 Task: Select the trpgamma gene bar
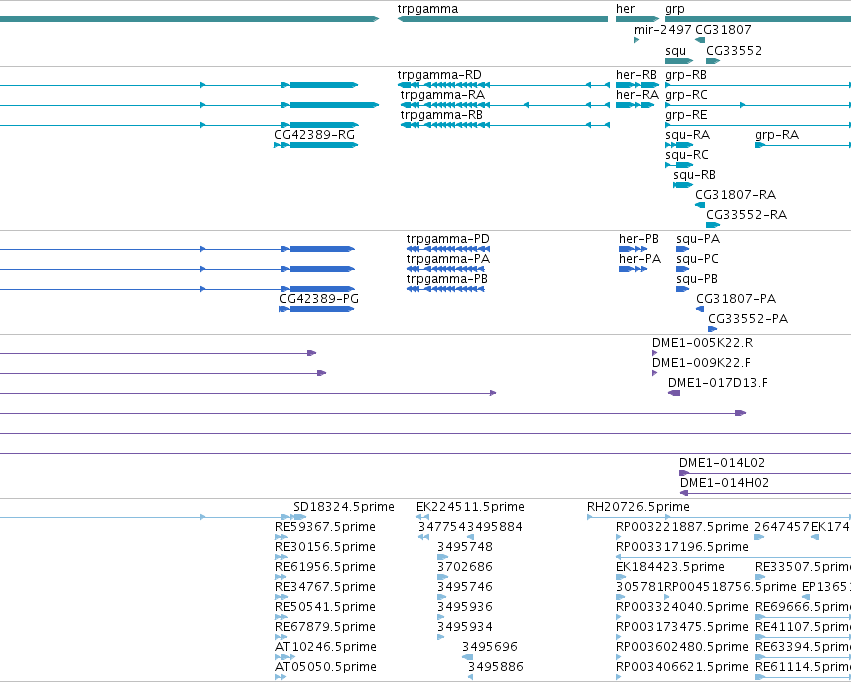click(503, 19)
